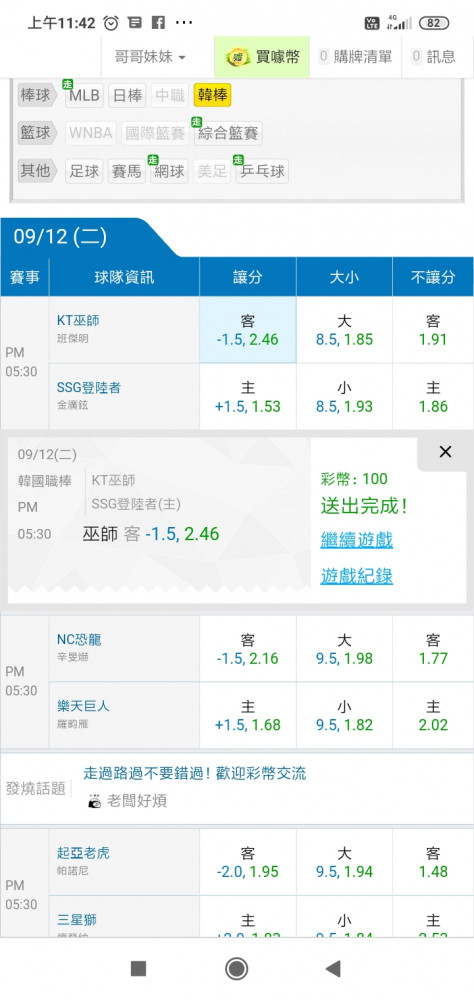Select NC恐龍 大 9.5 over option
The image size is (474, 1000).
coord(344,649)
